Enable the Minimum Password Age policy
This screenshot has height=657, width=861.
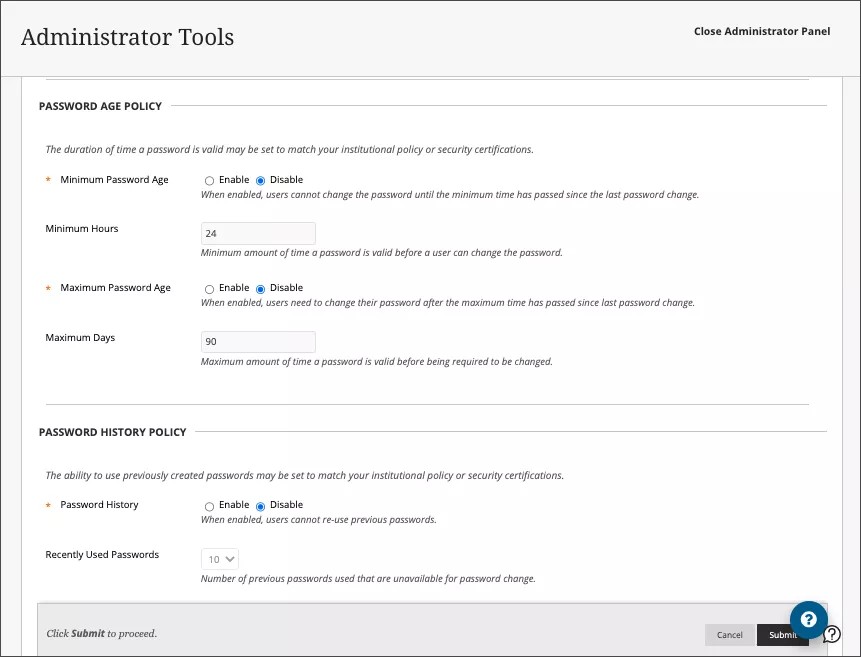click(209, 180)
